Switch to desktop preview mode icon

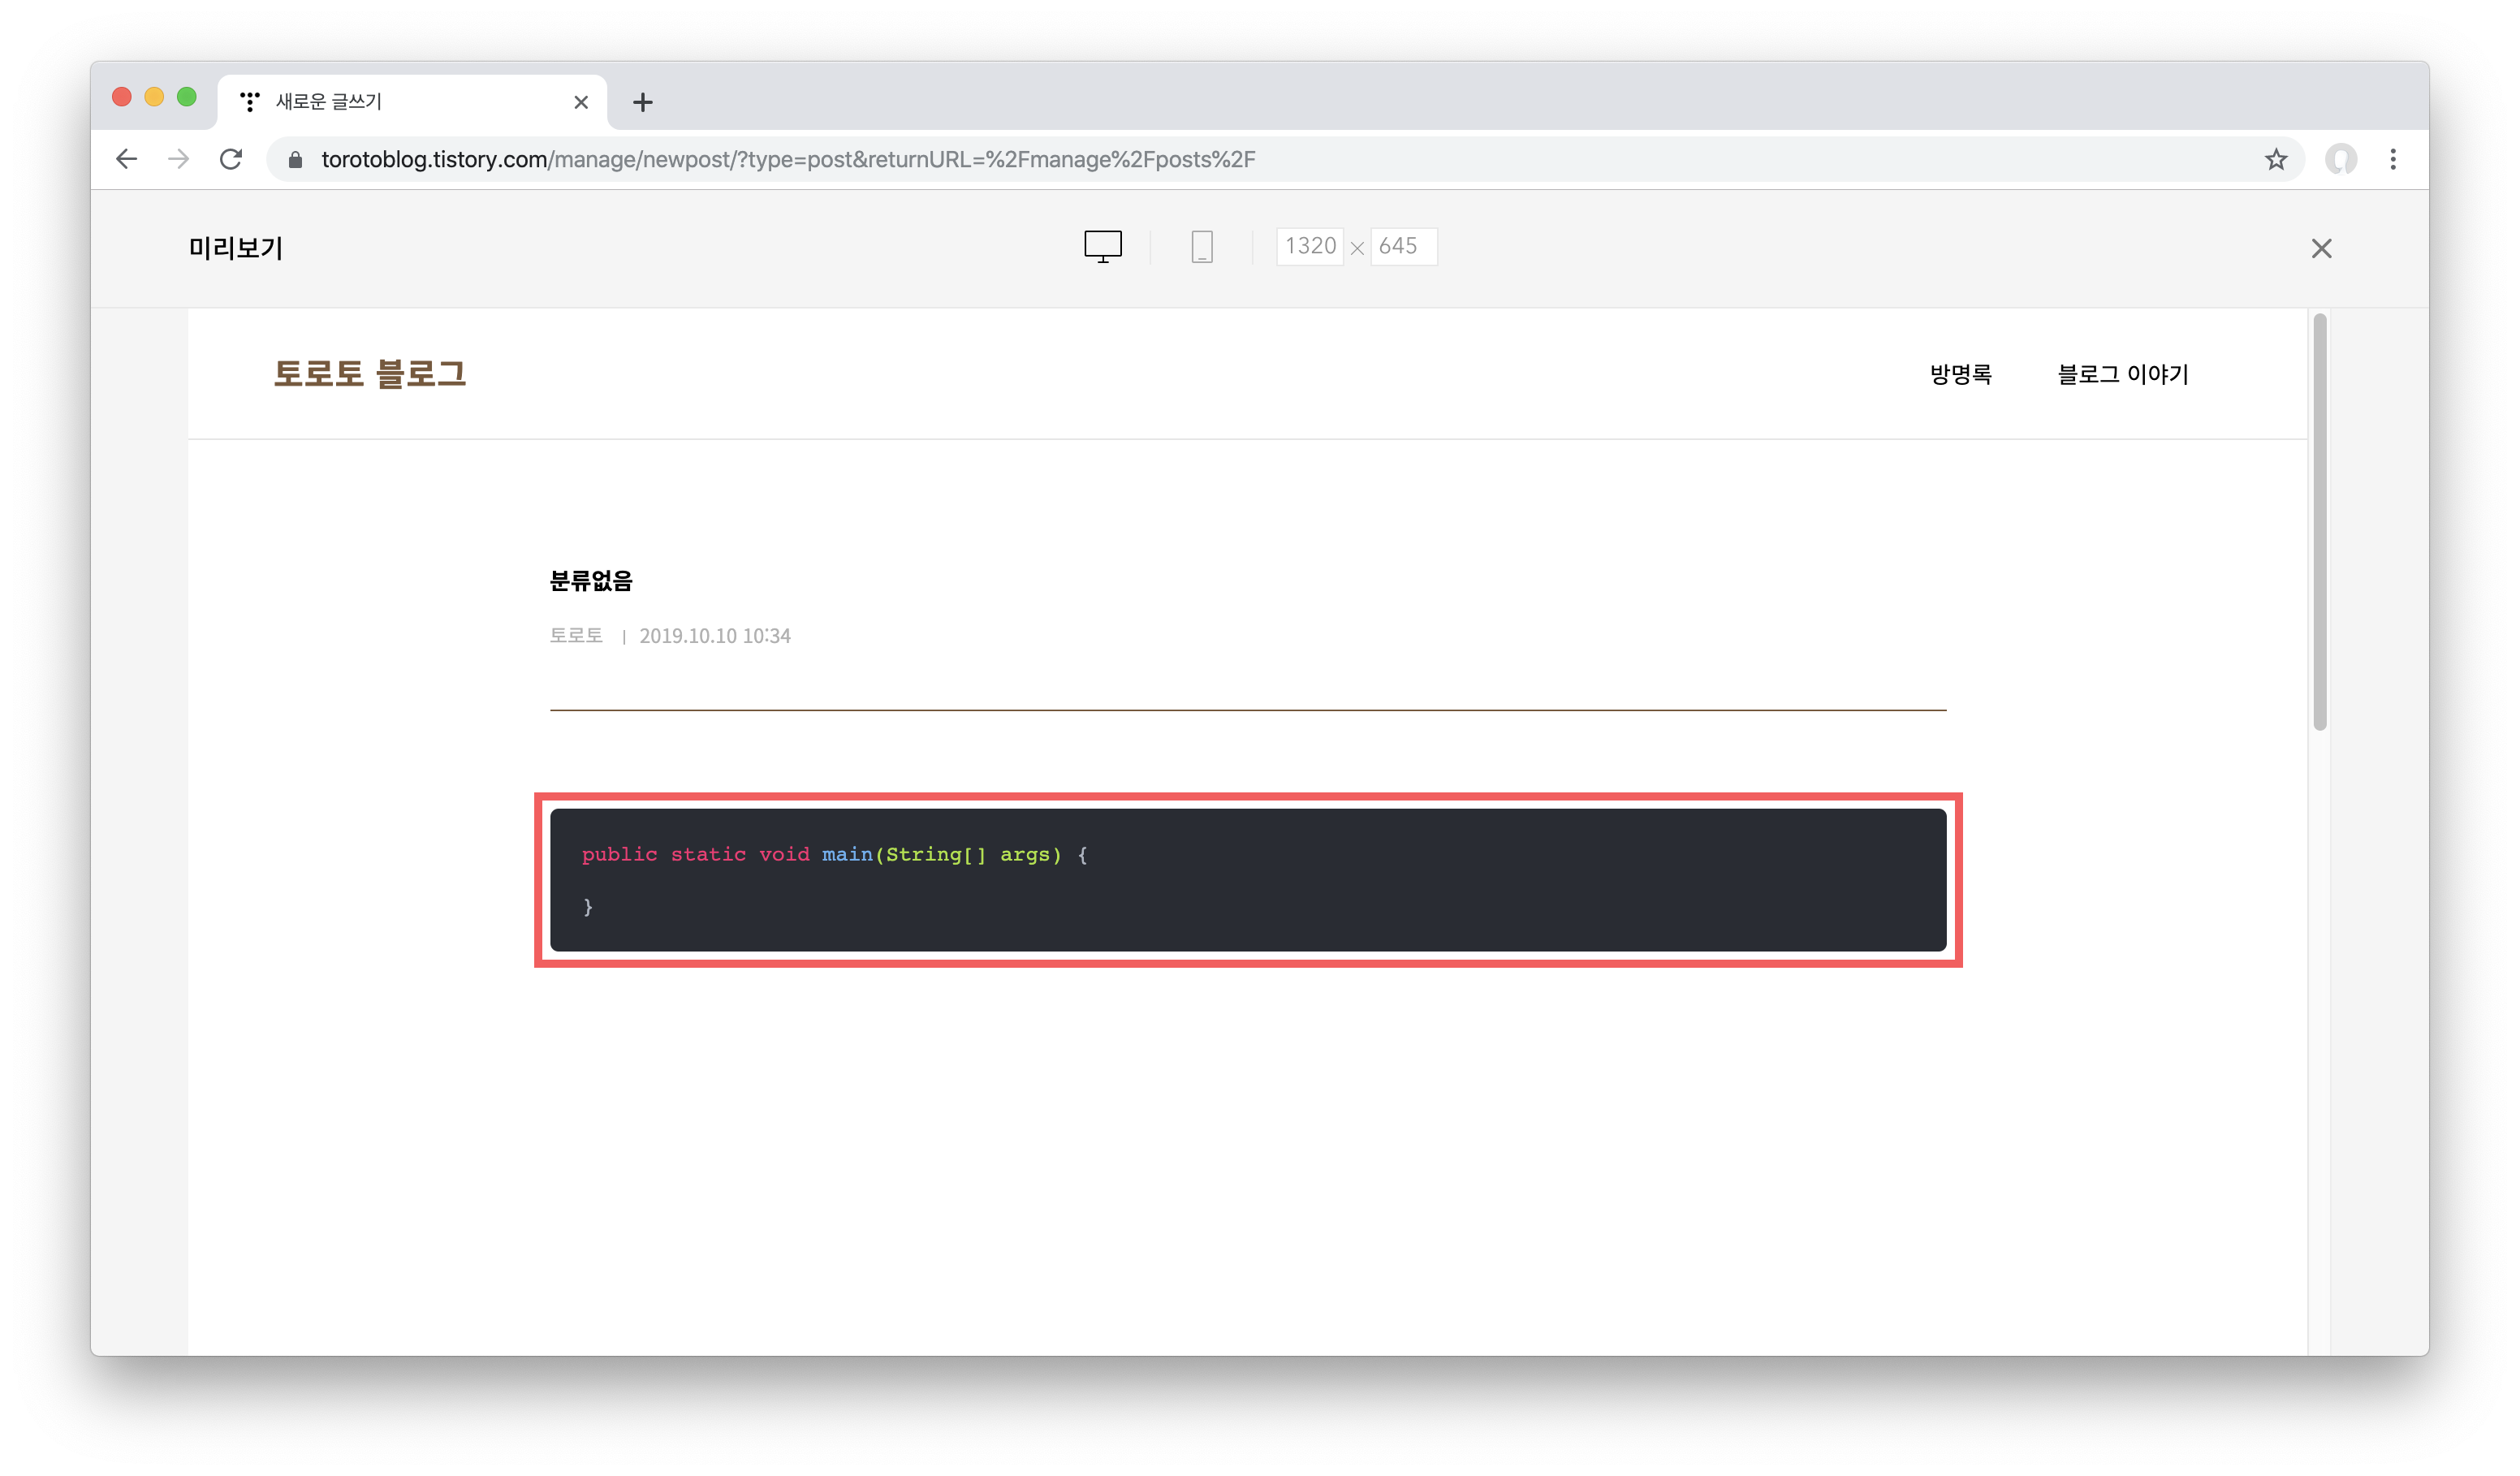[1103, 246]
